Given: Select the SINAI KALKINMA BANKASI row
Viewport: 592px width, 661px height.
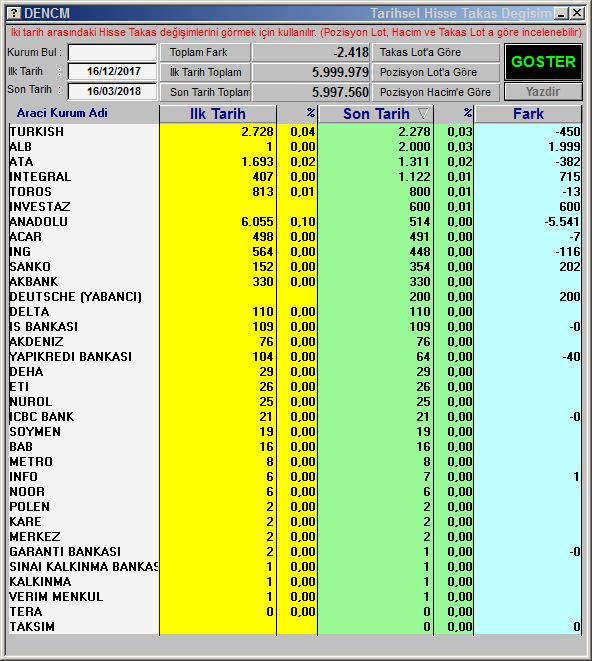Looking at the screenshot, I should pyautogui.click(x=295, y=567).
